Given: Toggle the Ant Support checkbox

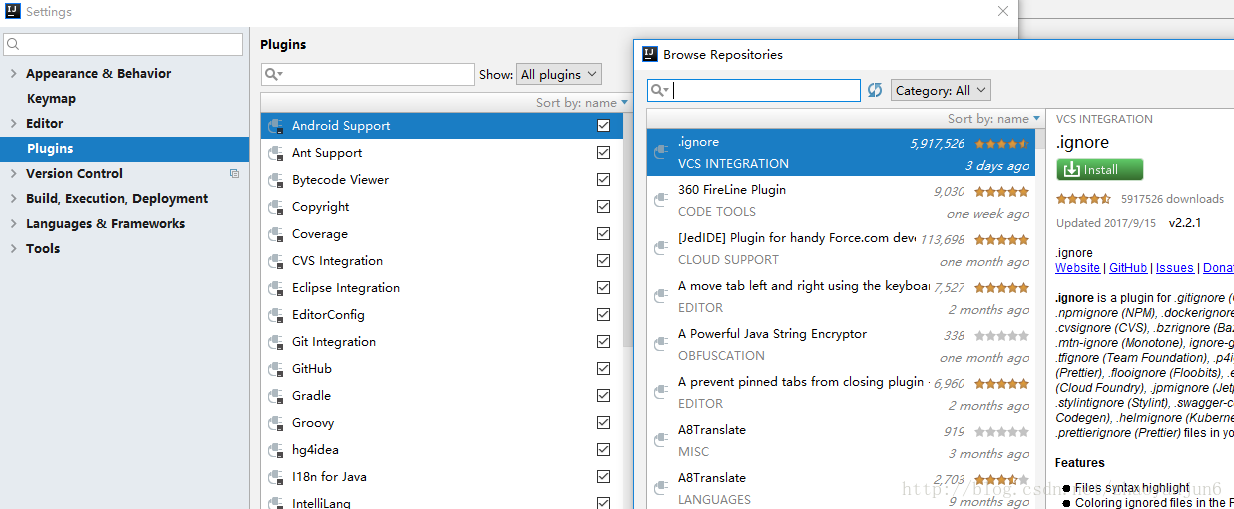Looking at the screenshot, I should 603,153.
